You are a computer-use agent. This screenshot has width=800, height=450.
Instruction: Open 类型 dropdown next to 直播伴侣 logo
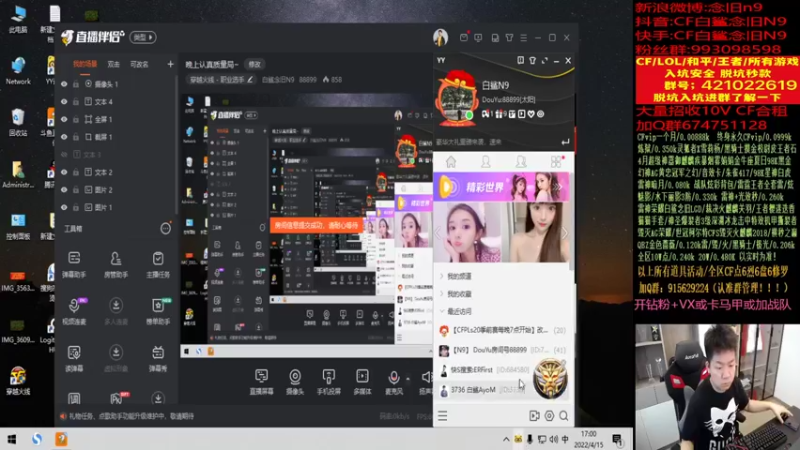143,37
